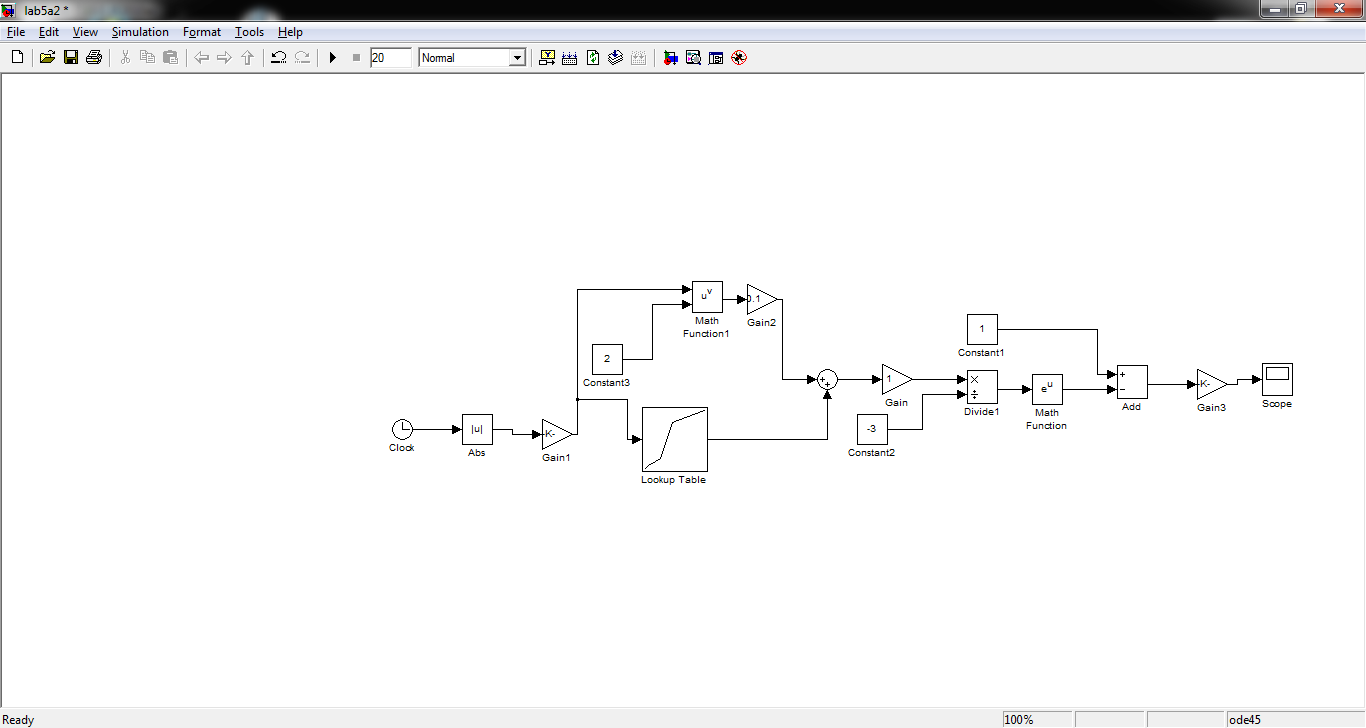The width and height of the screenshot is (1366, 728).
Task: Open the Debug icon in toolbar
Action: coord(739,58)
